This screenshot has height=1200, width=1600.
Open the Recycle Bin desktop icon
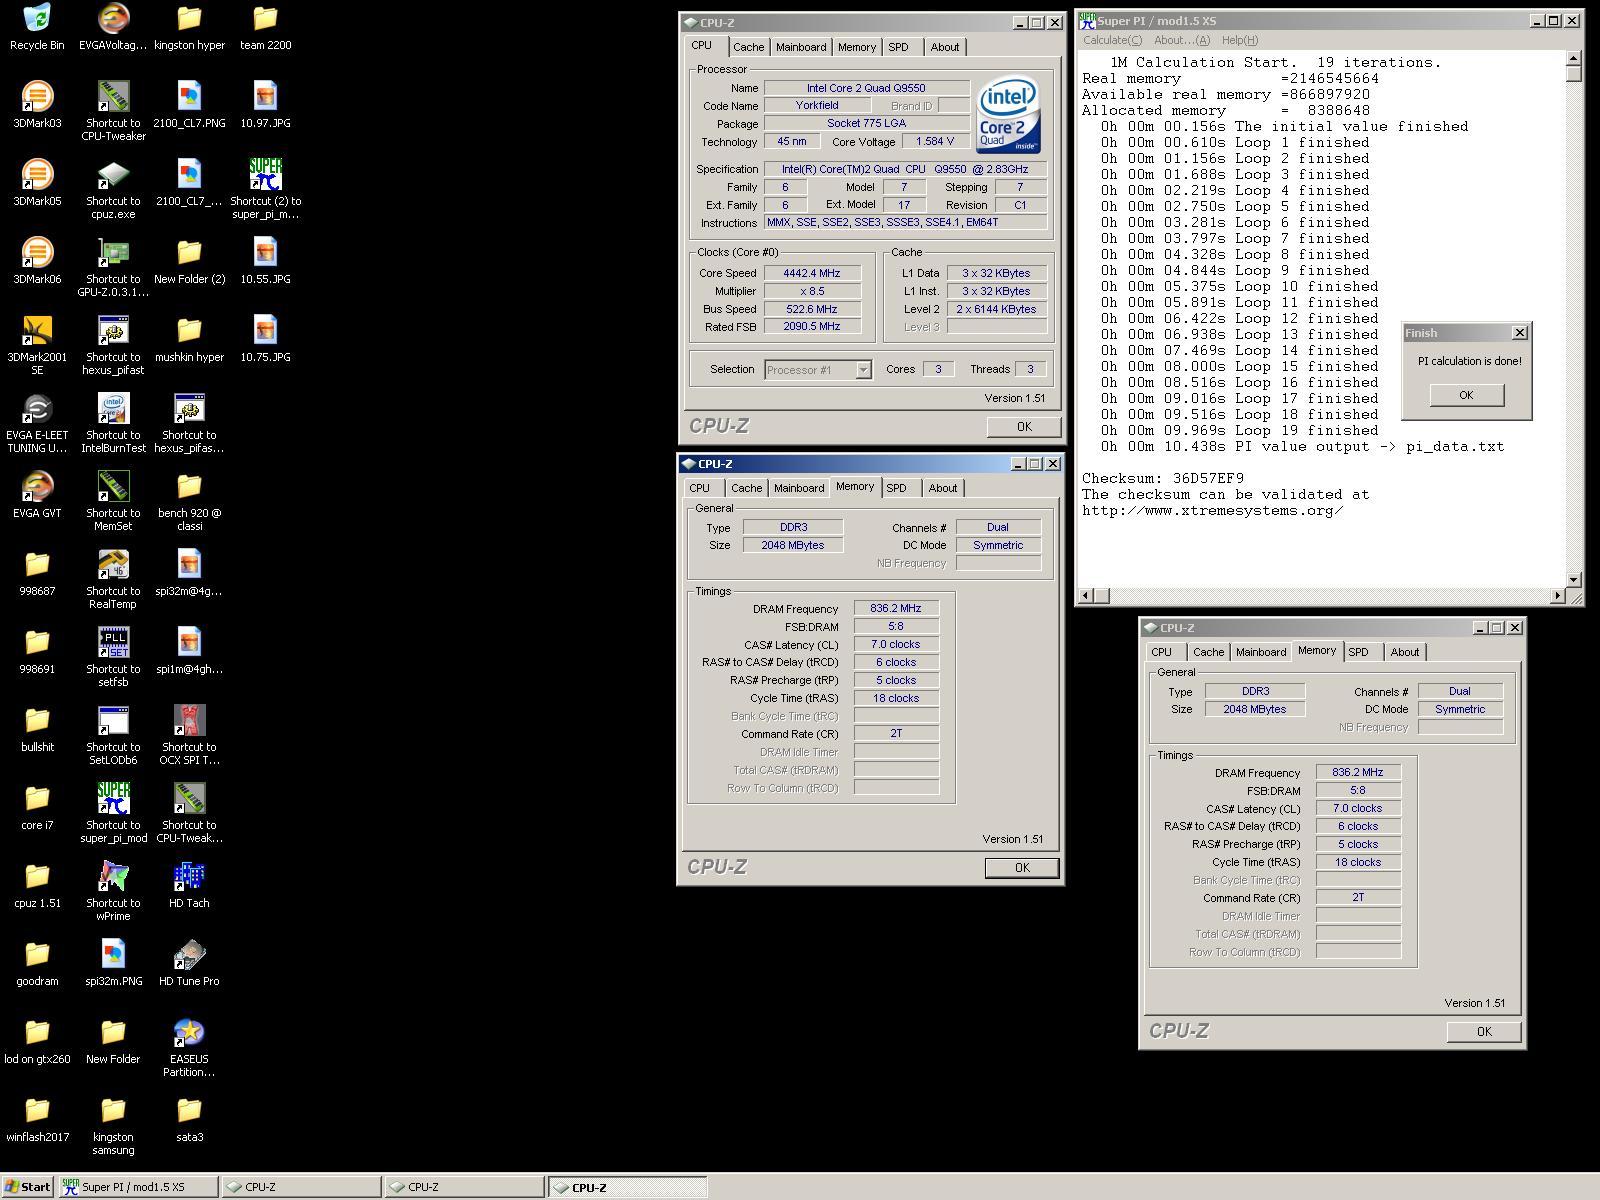(x=37, y=27)
